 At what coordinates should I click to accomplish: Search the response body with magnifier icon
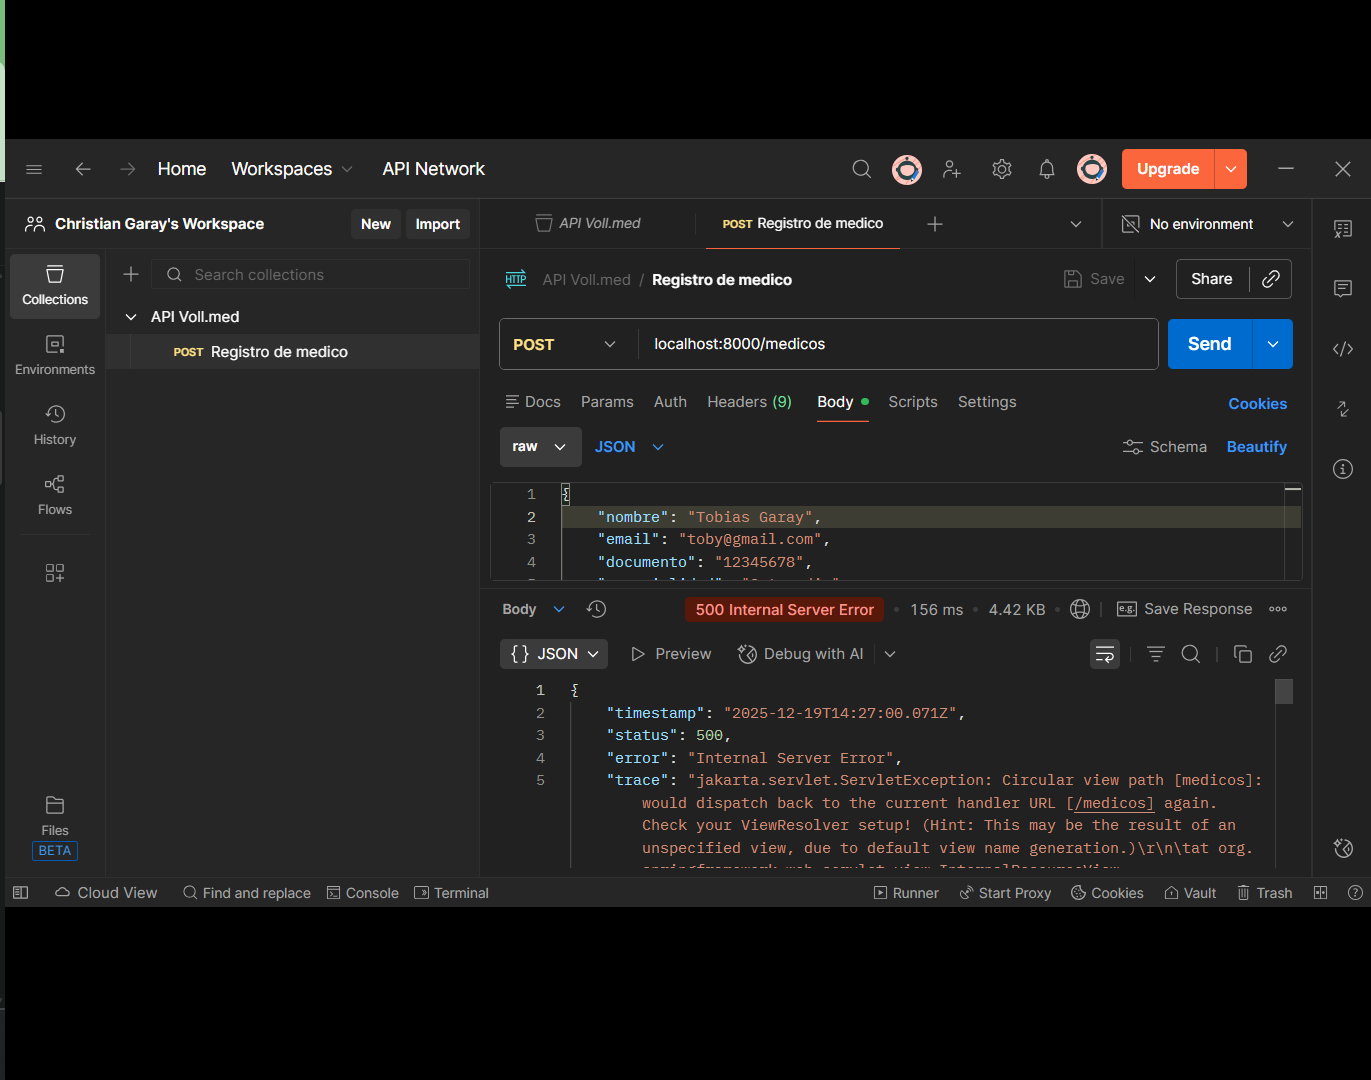click(x=1190, y=654)
